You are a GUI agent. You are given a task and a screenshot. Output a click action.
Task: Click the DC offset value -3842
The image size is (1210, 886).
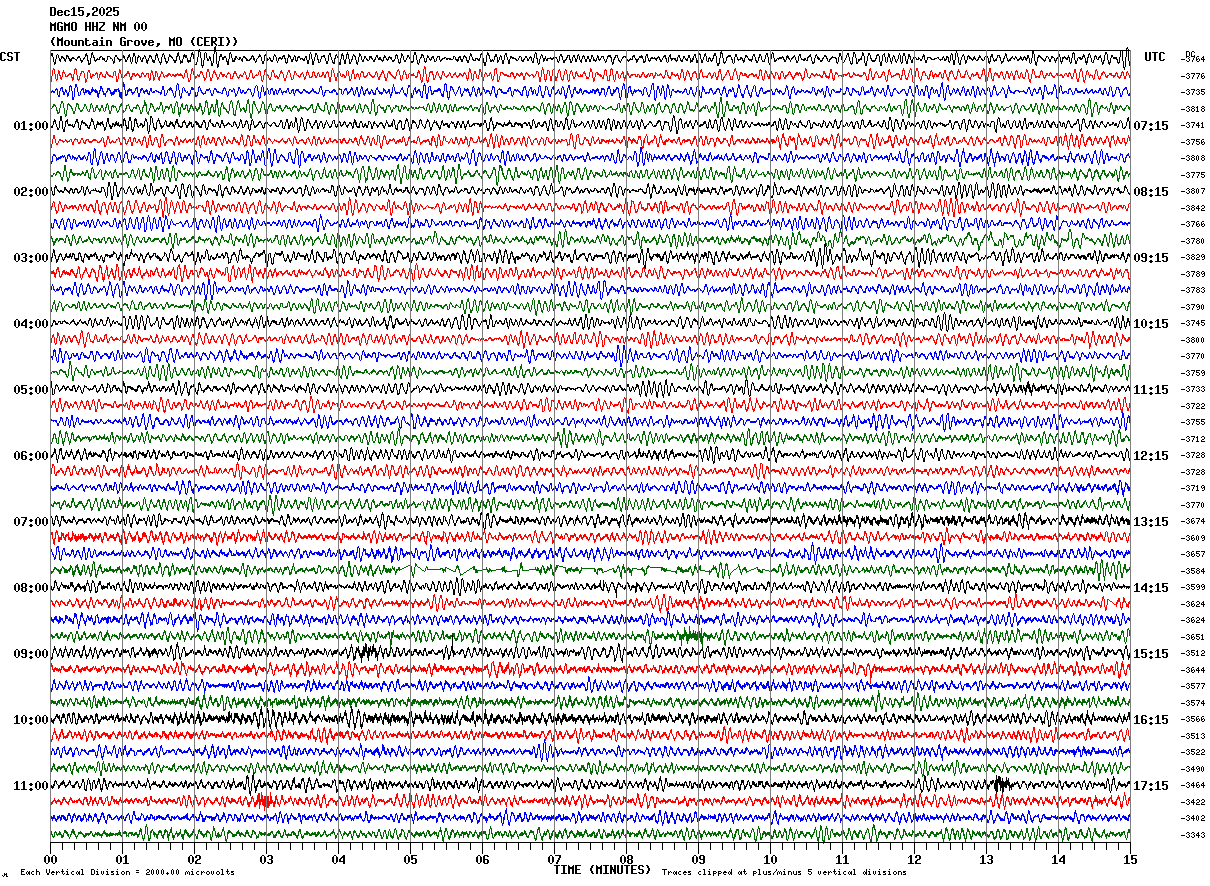pyautogui.click(x=1193, y=208)
